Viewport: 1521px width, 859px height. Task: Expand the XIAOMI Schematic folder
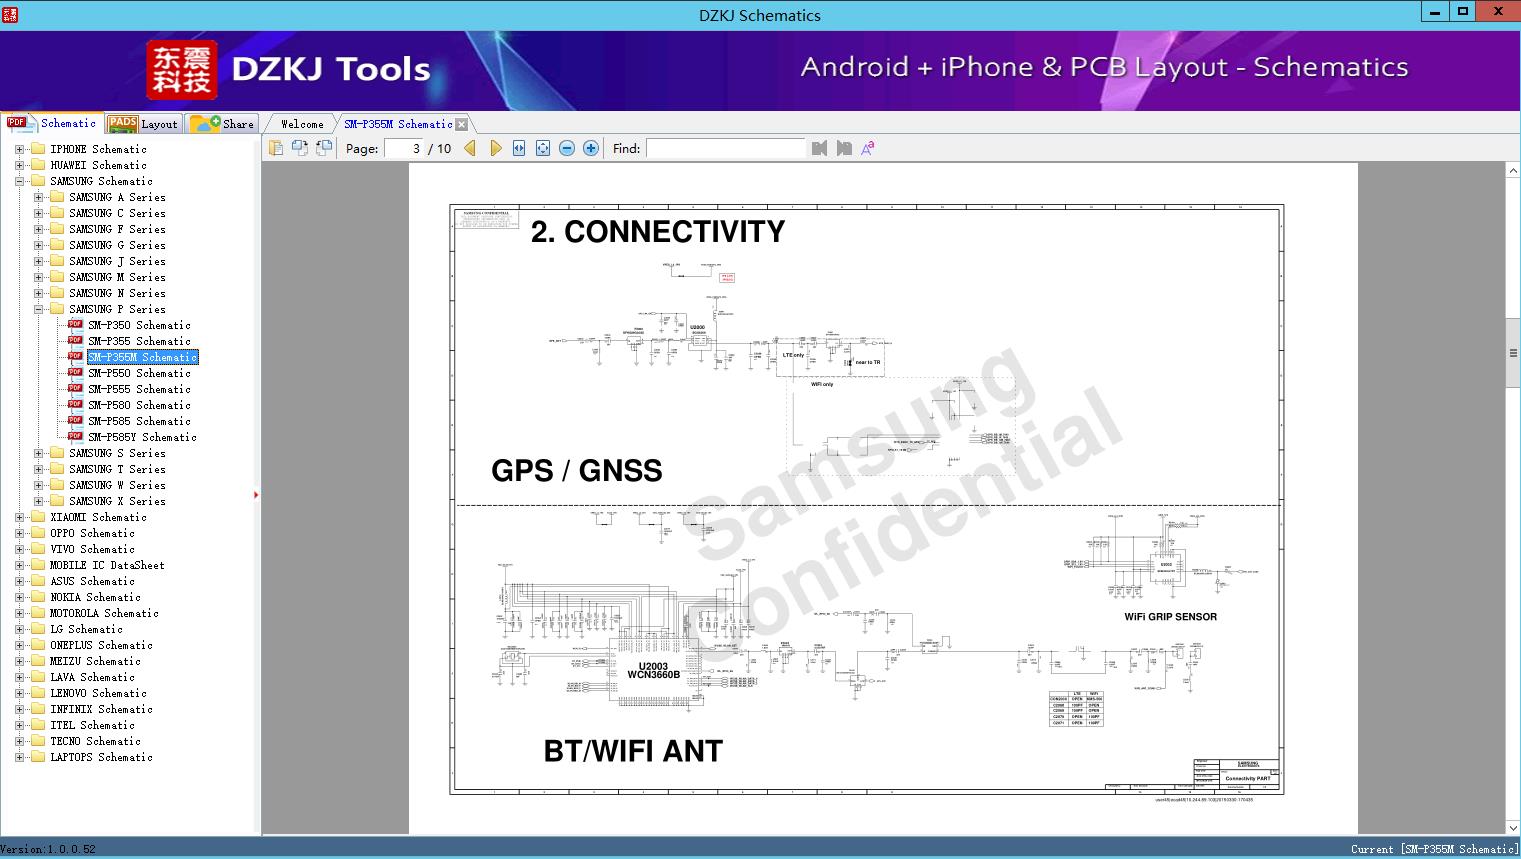(19, 517)
